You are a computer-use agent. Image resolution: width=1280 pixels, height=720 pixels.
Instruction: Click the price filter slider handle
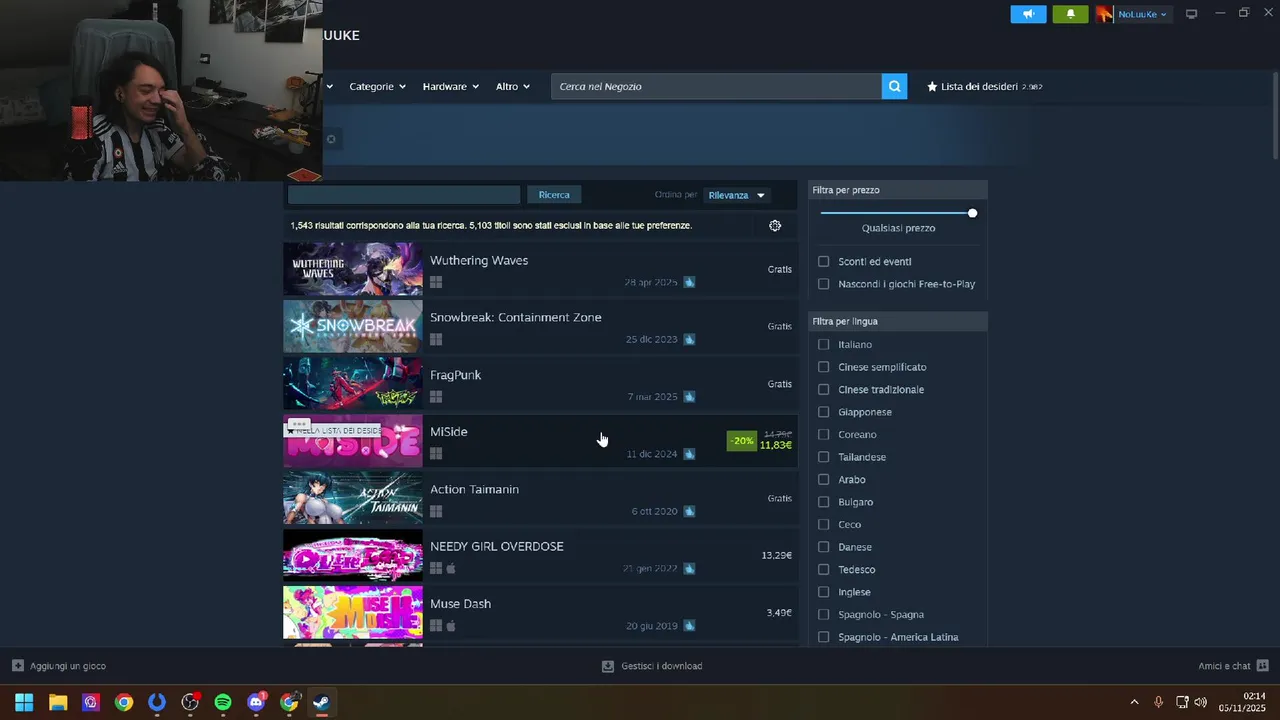coord(972,213)
